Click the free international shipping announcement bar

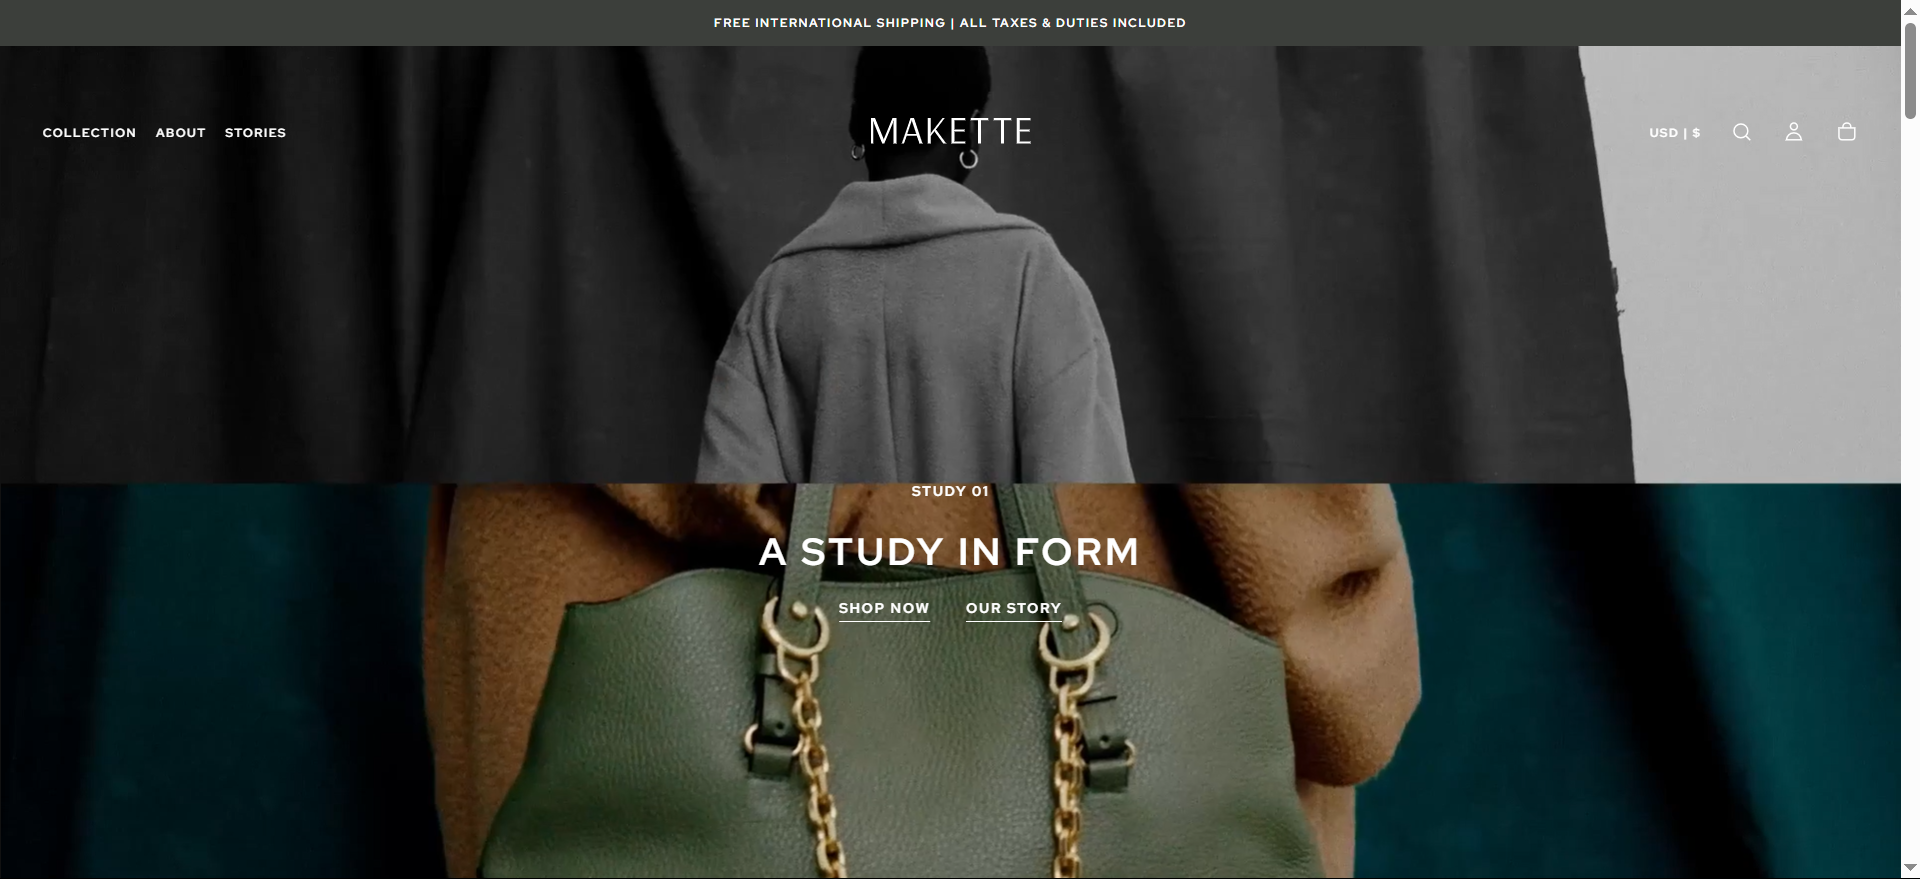click(x=950, y=22)
